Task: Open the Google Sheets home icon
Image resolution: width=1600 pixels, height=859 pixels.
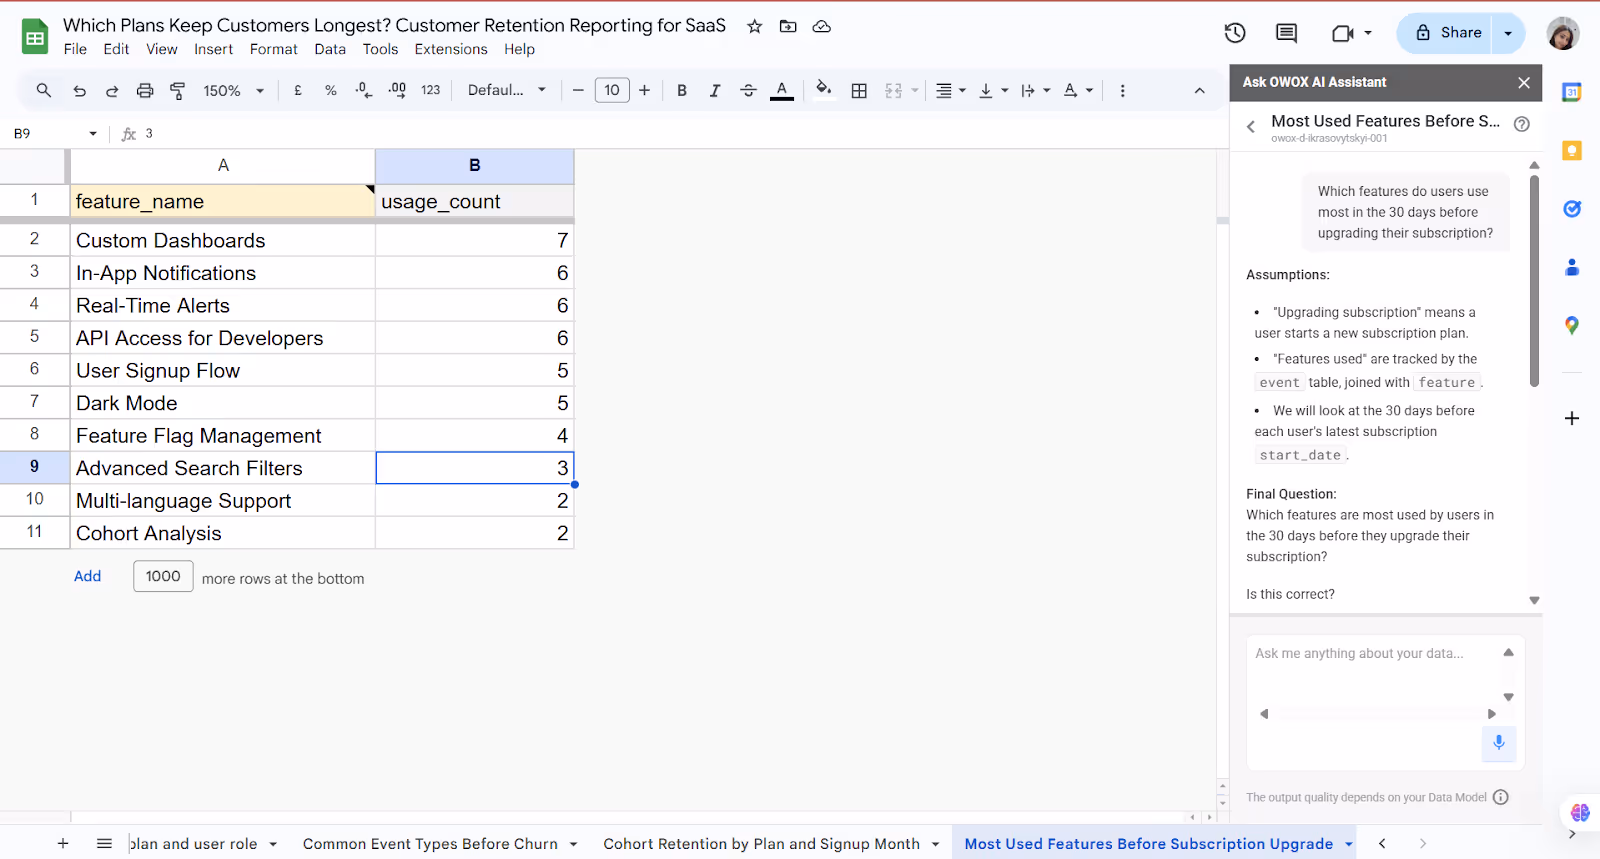Action: tap(35, 37)
